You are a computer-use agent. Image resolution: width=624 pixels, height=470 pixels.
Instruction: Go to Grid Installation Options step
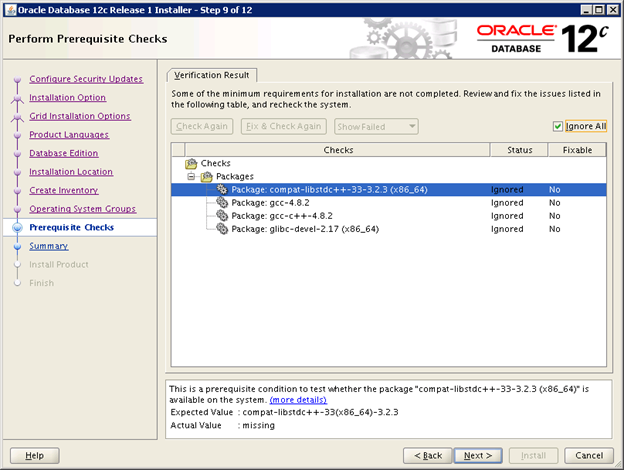coord(80,116)
